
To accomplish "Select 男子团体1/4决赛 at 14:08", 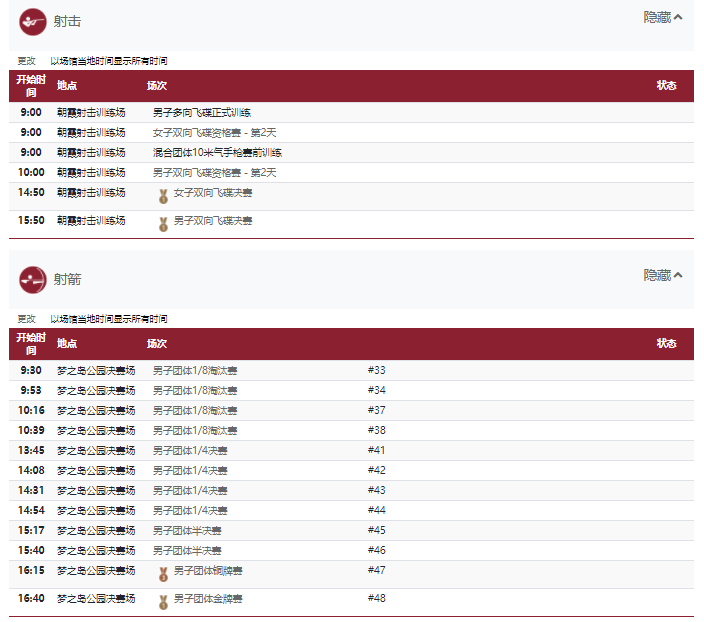I will [x=190, y=471].
